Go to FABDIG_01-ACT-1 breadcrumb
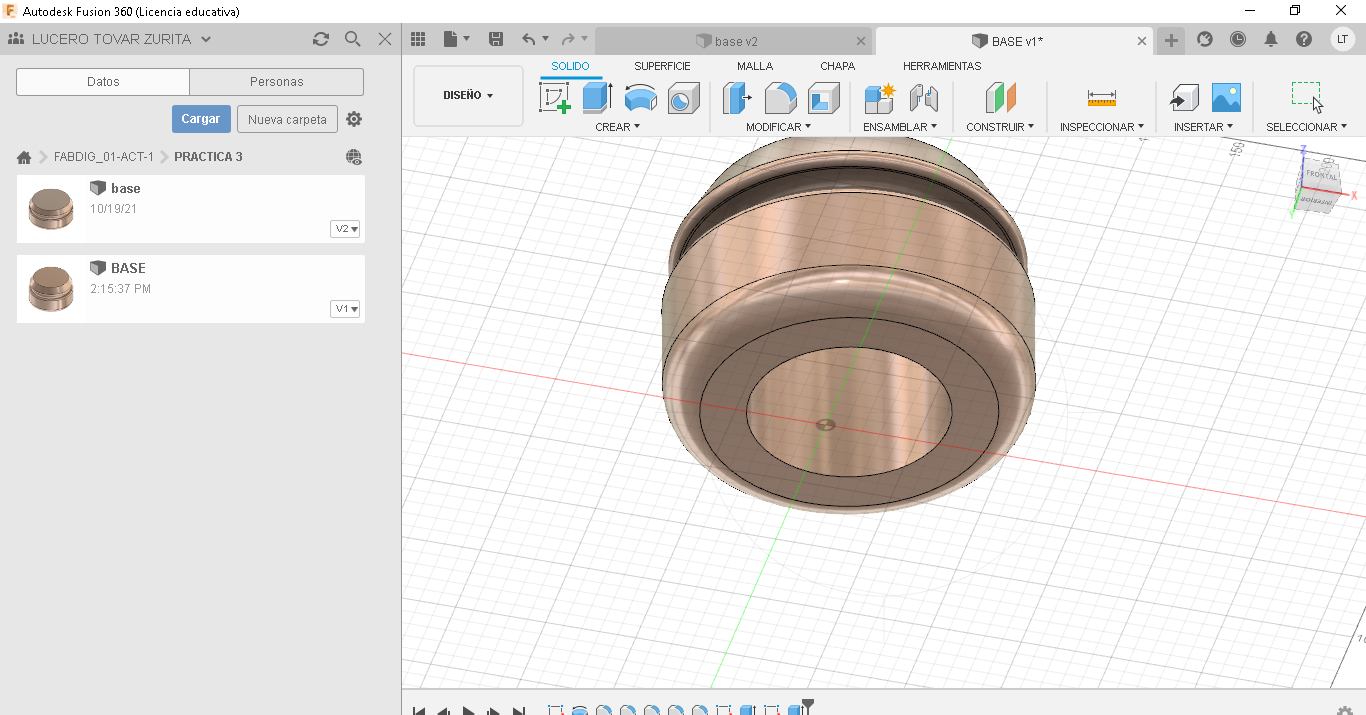 104,157
